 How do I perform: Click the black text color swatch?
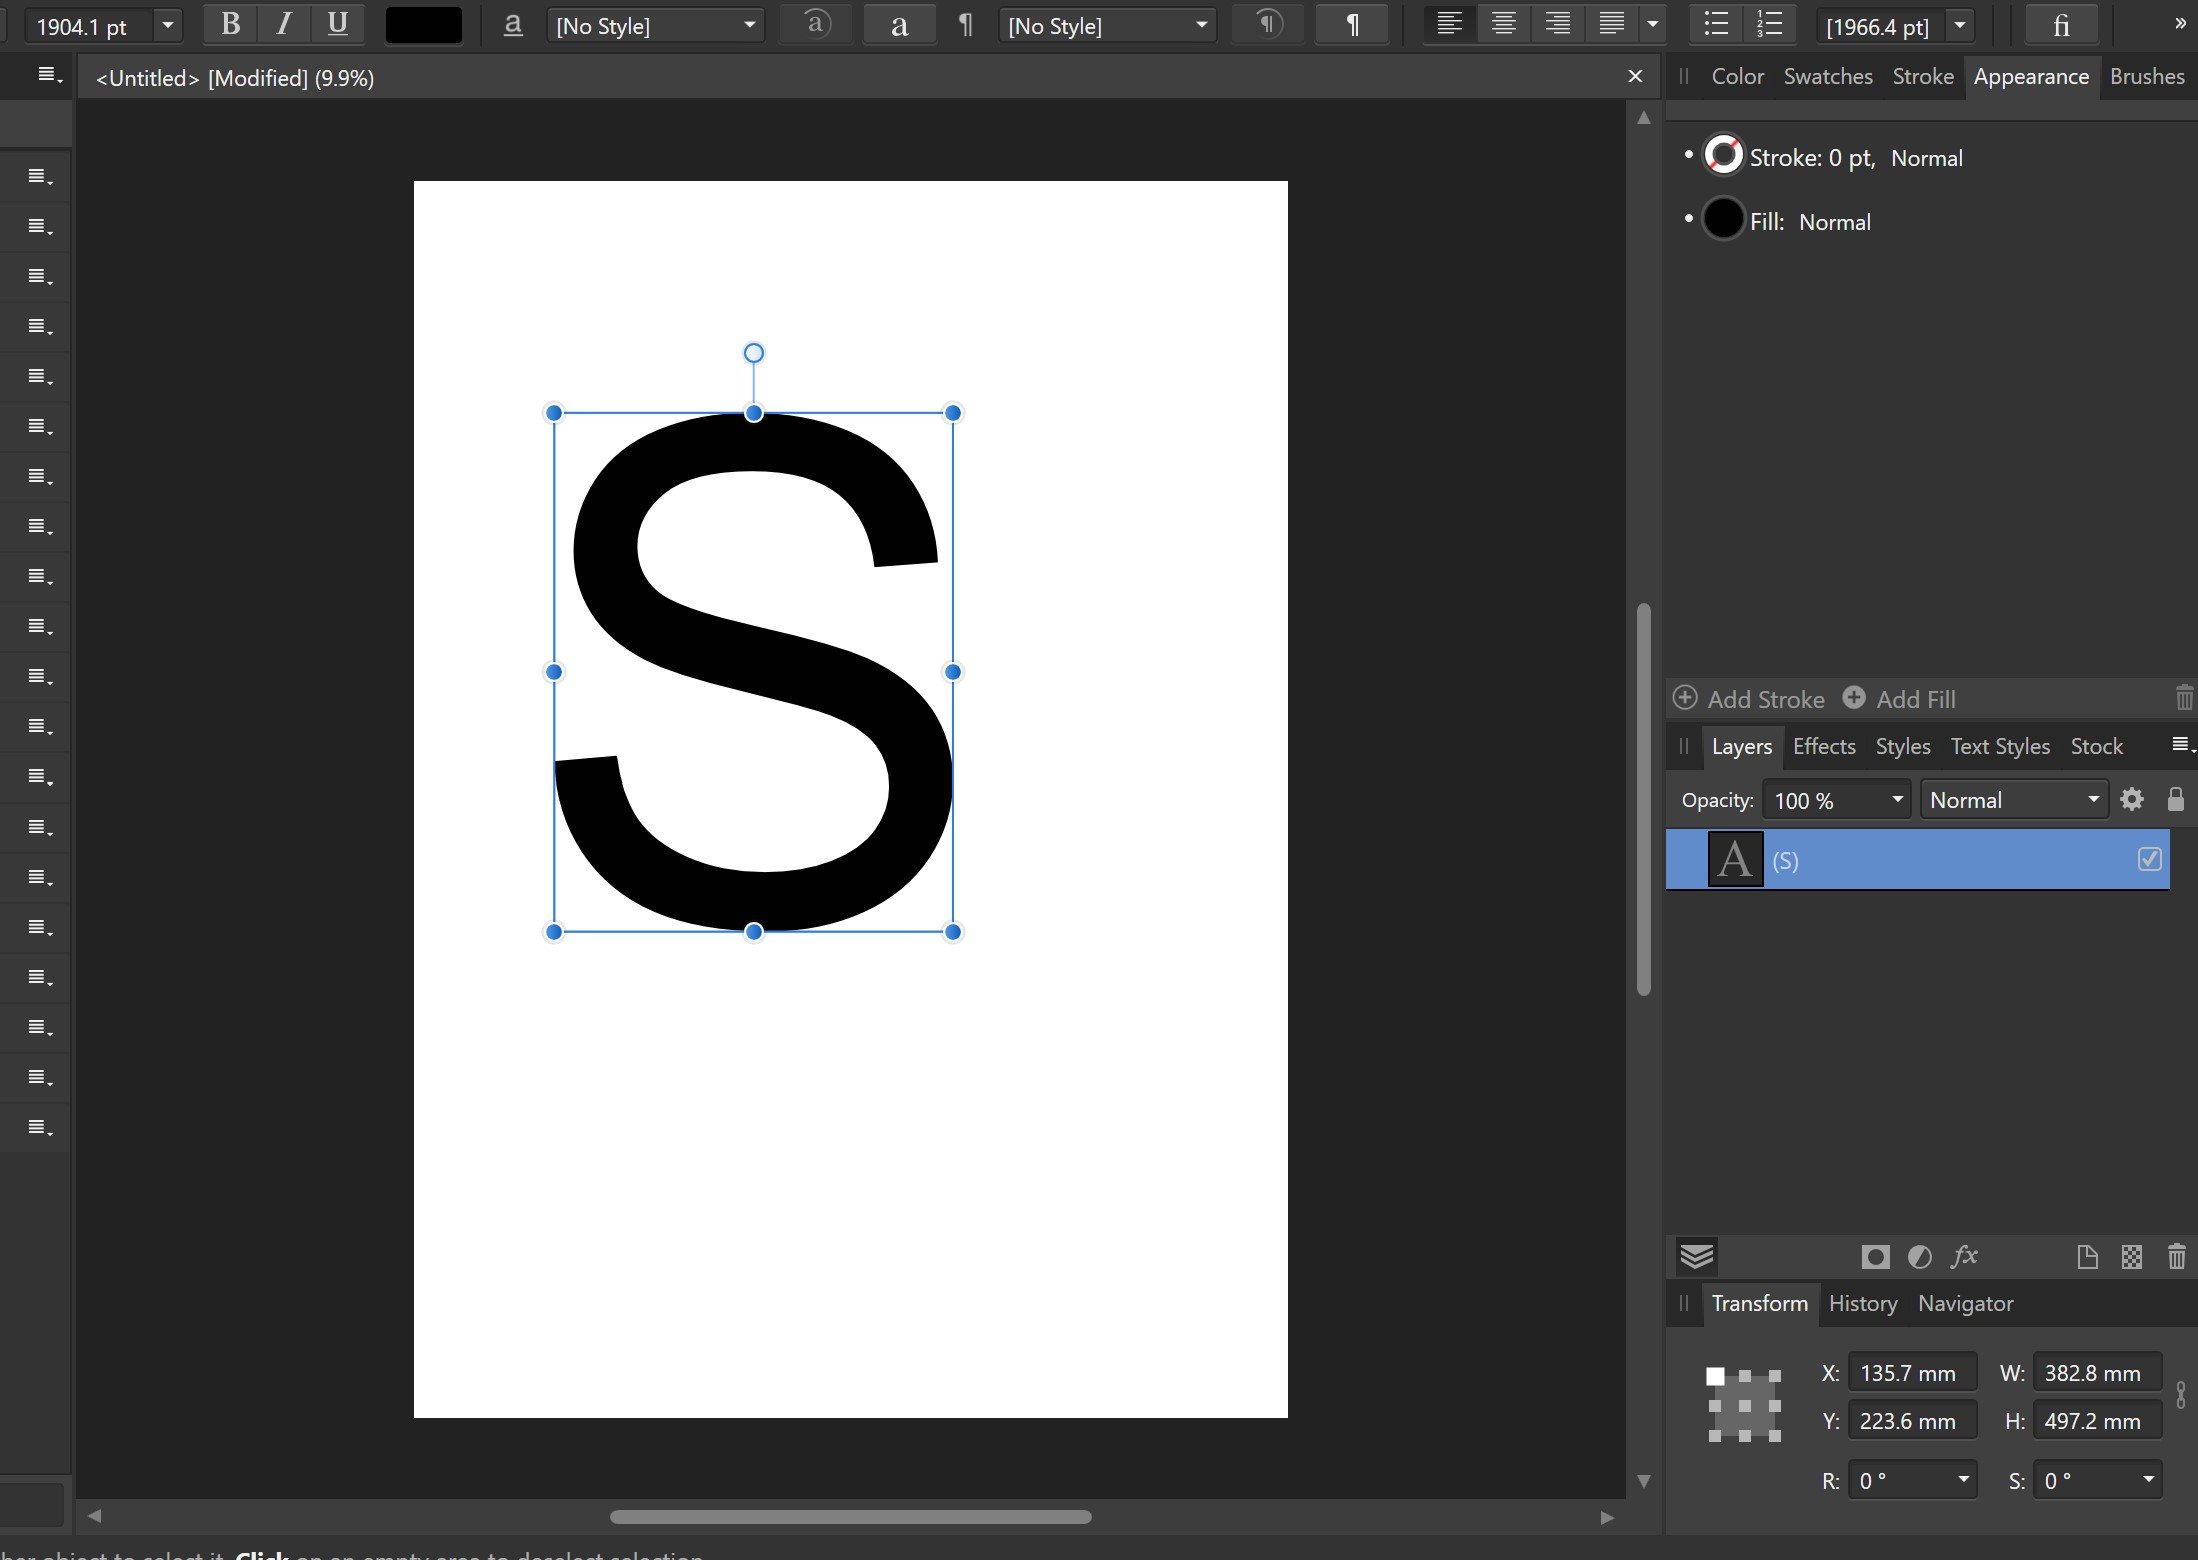click(x=424, y=25)
